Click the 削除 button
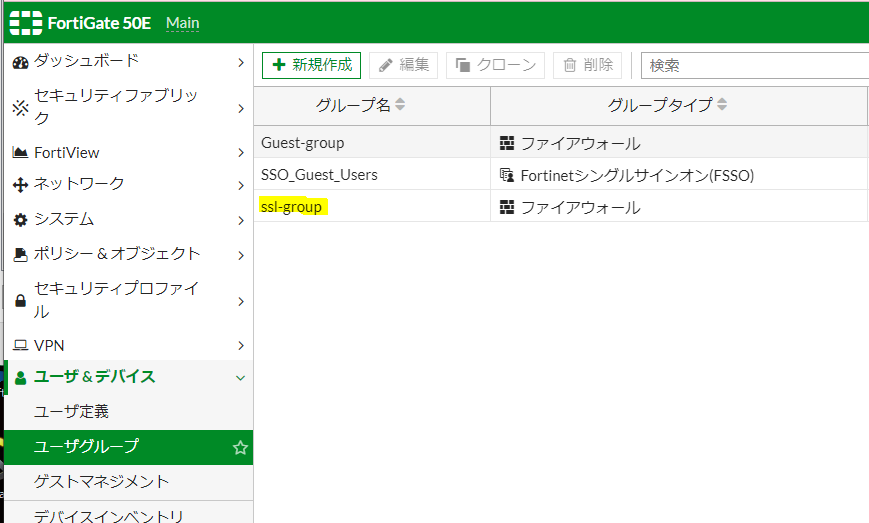 pos(587,65)
